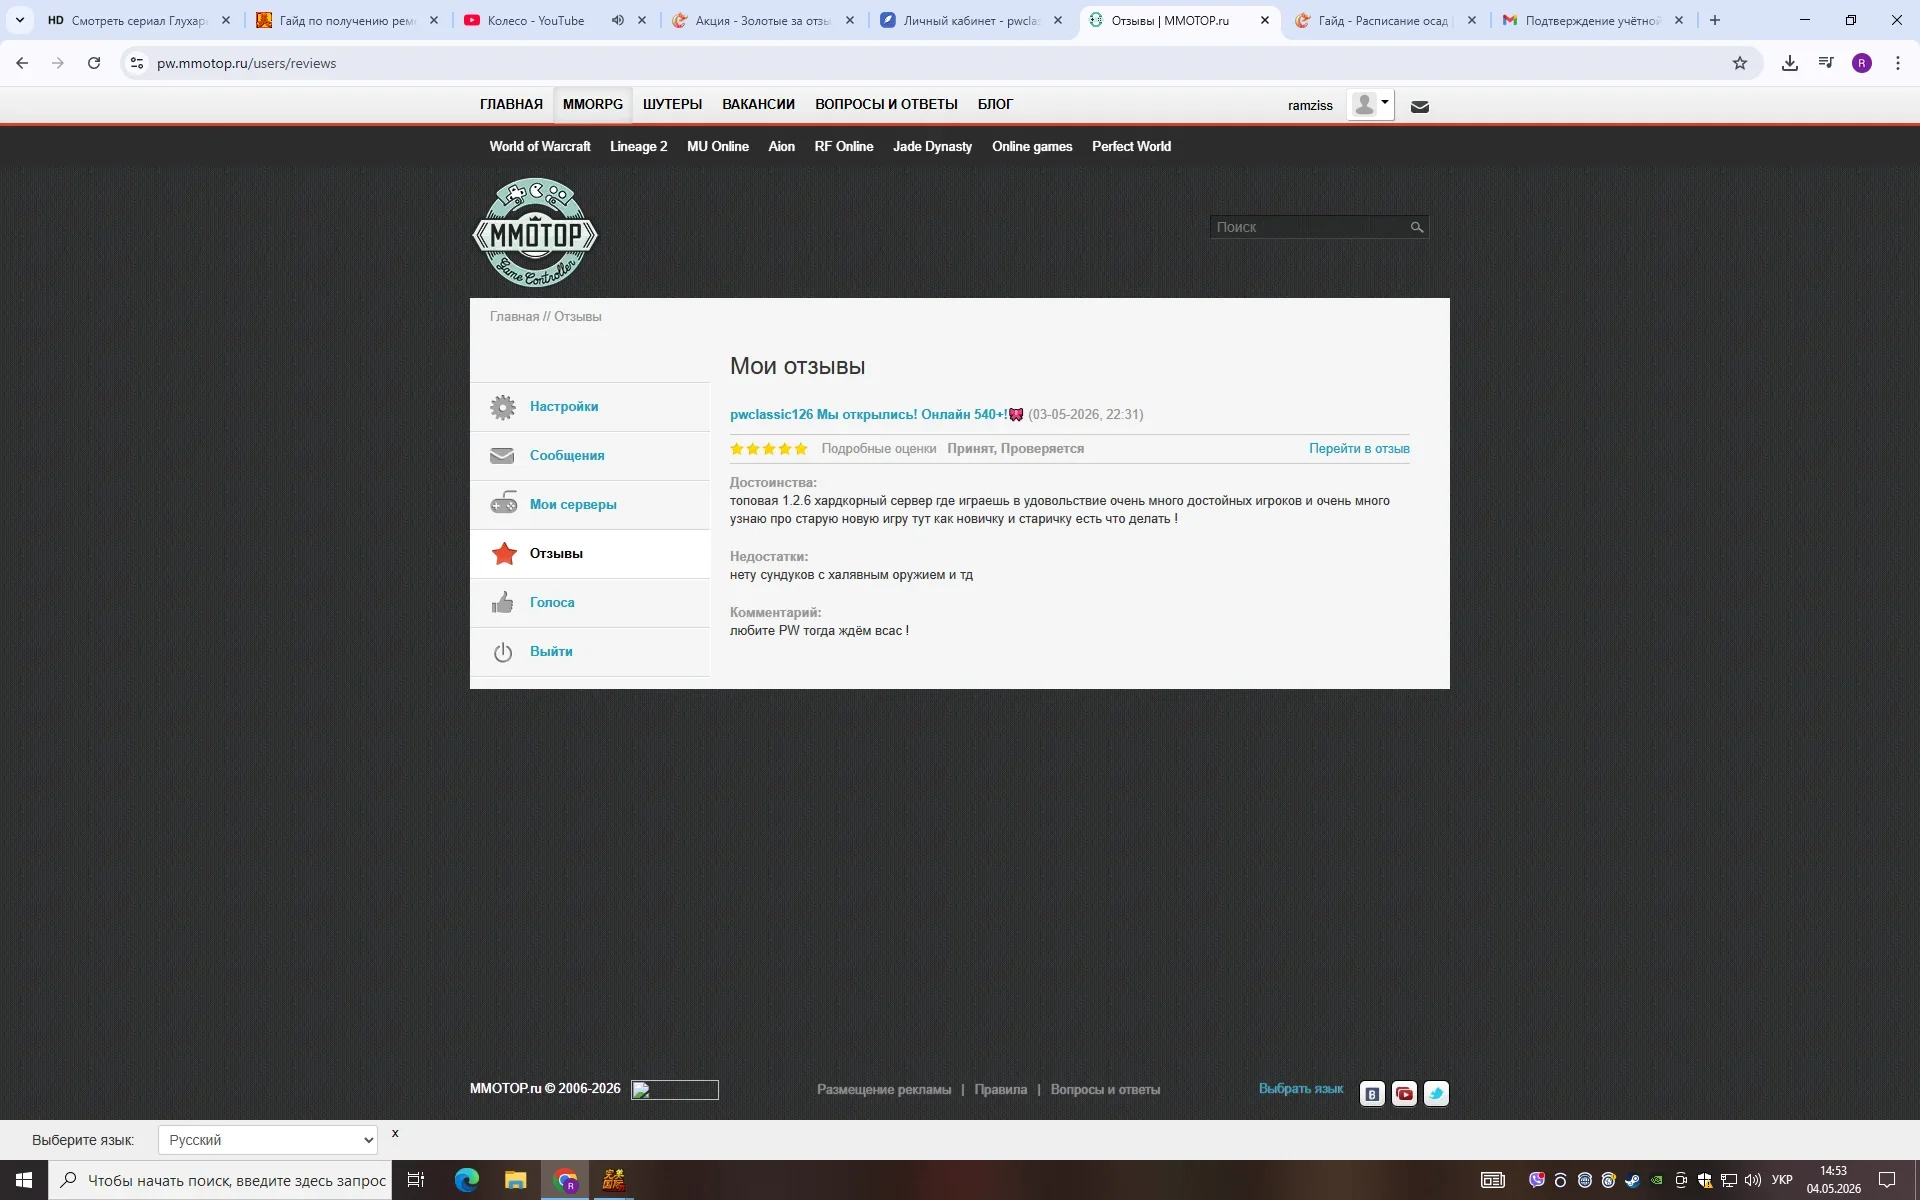Open the Правила footer link
The width and height of the screenshot is (1920, 1200).
tap(1000, 1090)
